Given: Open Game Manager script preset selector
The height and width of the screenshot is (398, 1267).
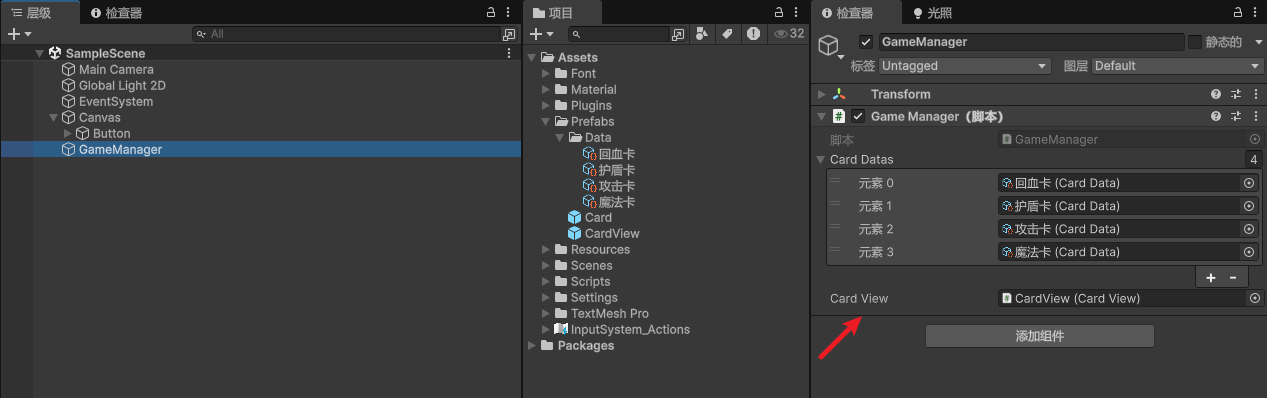Looking at the screenshot, I should click(1236, 116).
